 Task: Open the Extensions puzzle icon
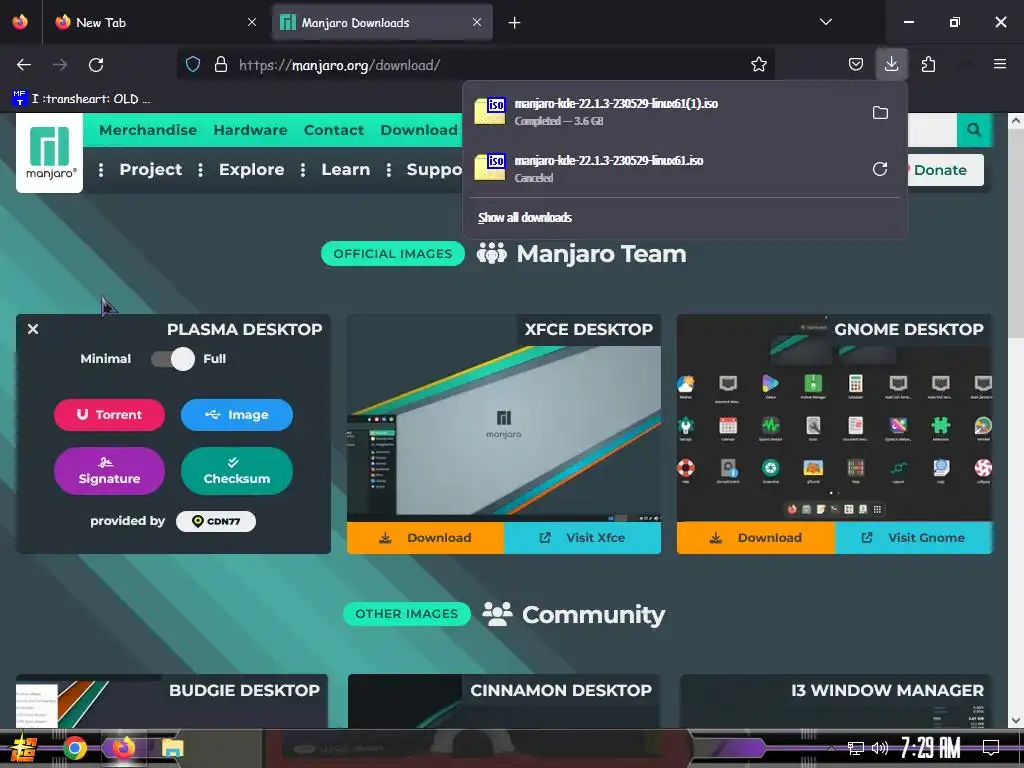click(928, 64)
